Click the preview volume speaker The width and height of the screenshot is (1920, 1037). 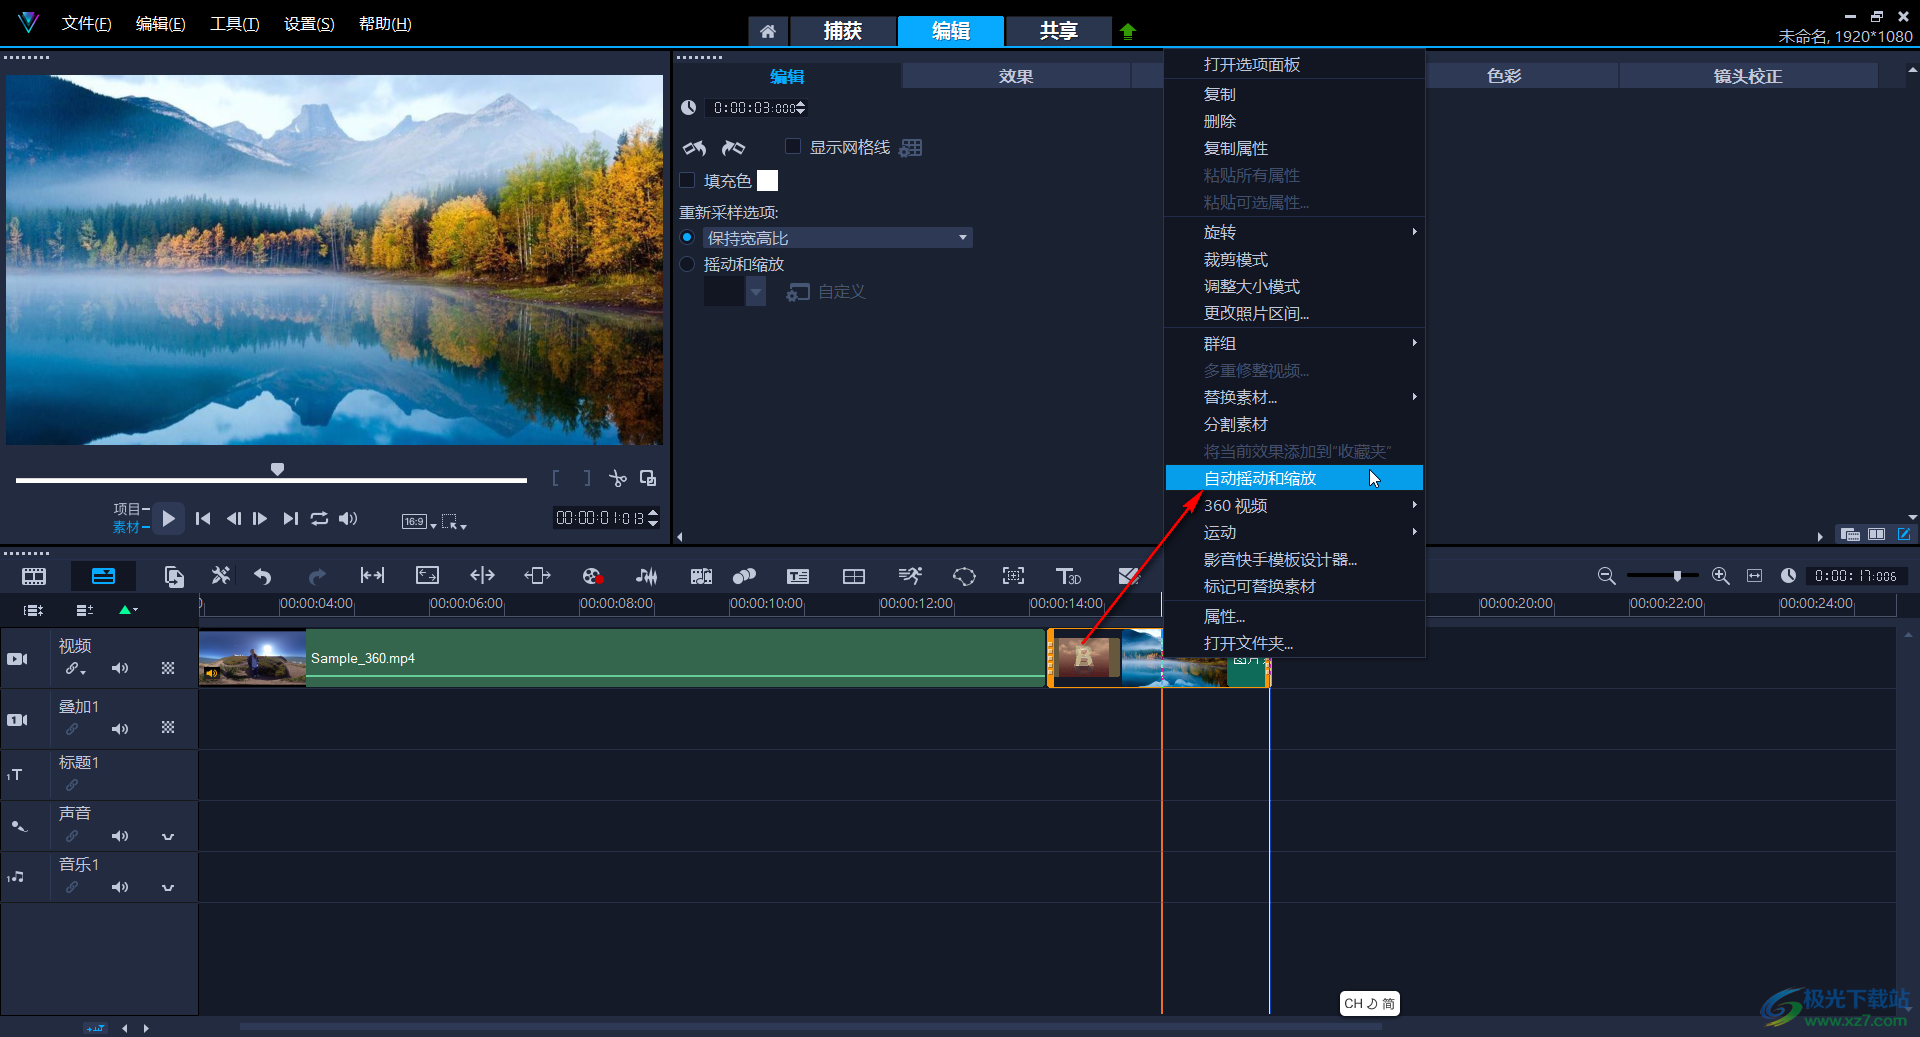tap(348, 518)
